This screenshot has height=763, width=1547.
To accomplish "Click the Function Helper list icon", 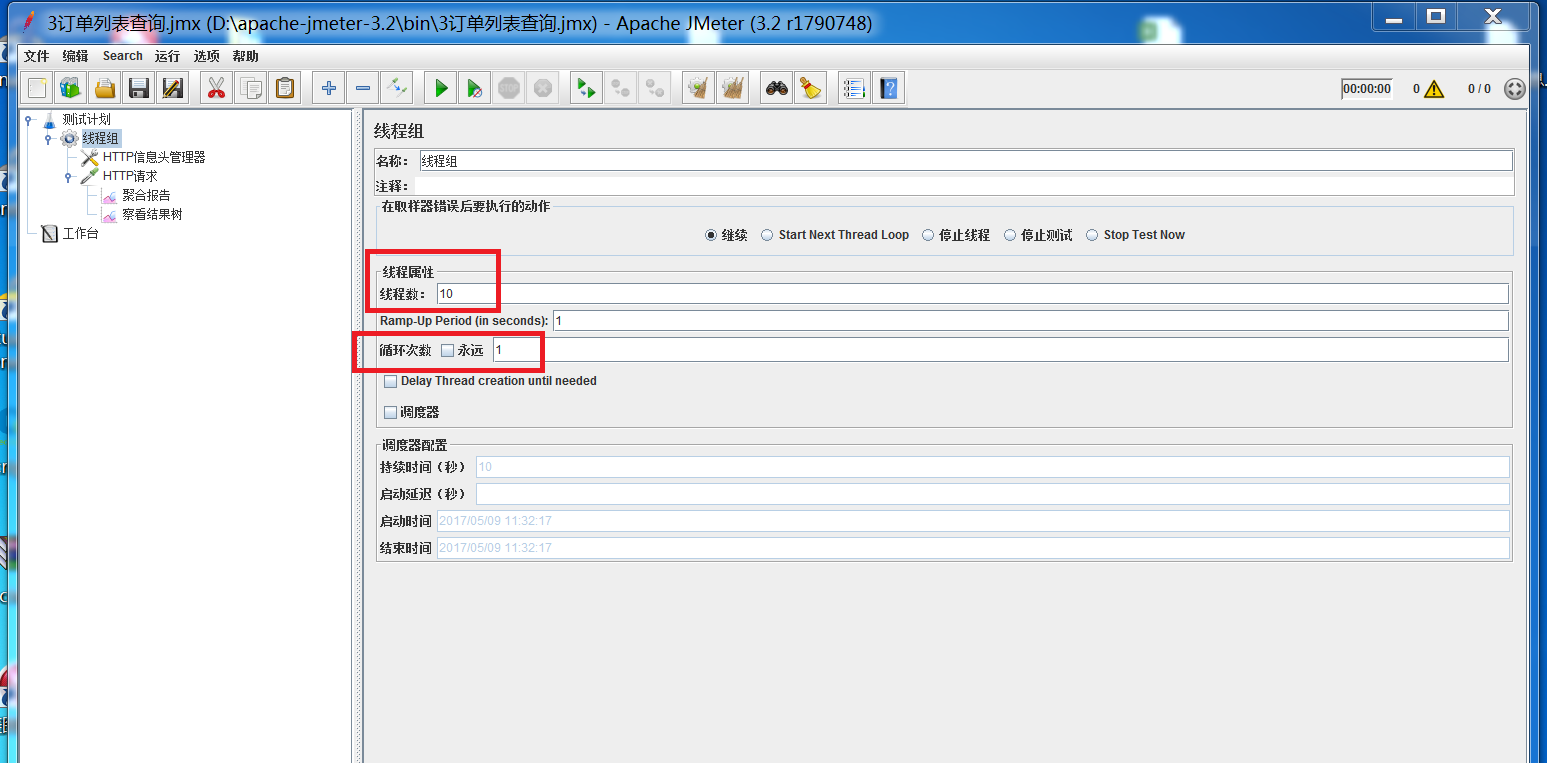I will (854, 88).
